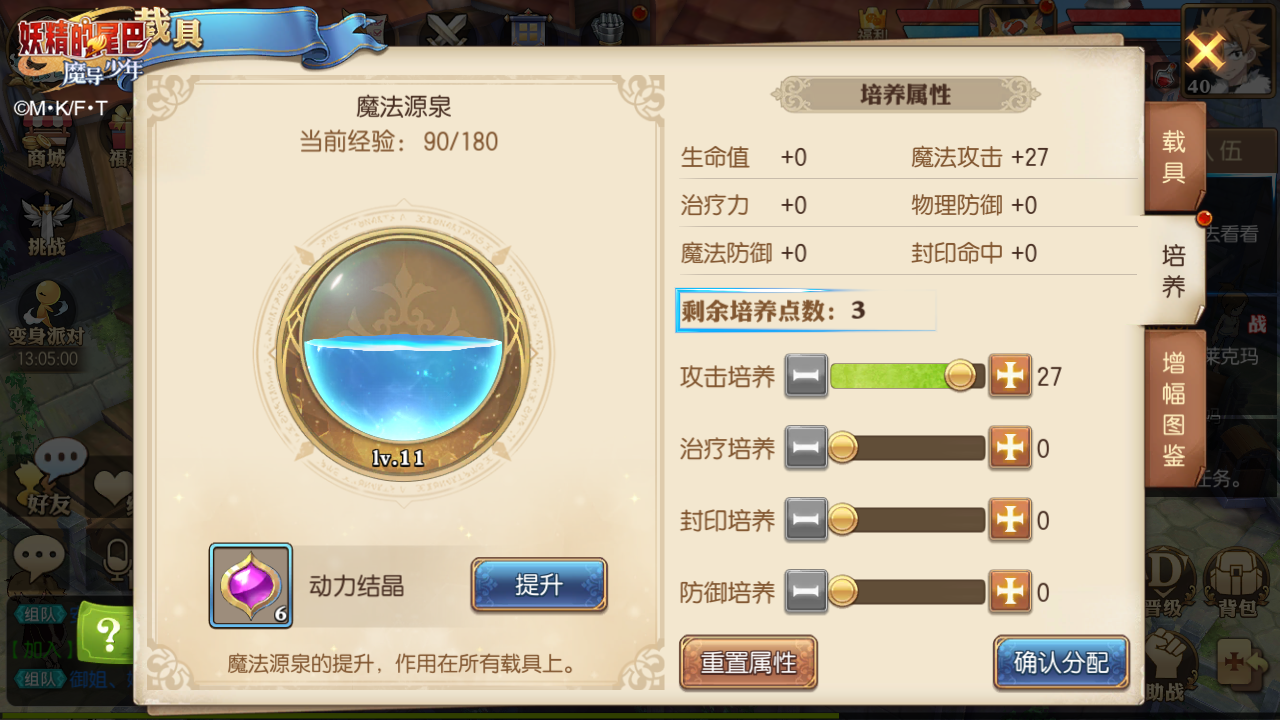Click the plus icon for 攻击培养
Screen dimensions: 1280x720
tap(1010, 376)
